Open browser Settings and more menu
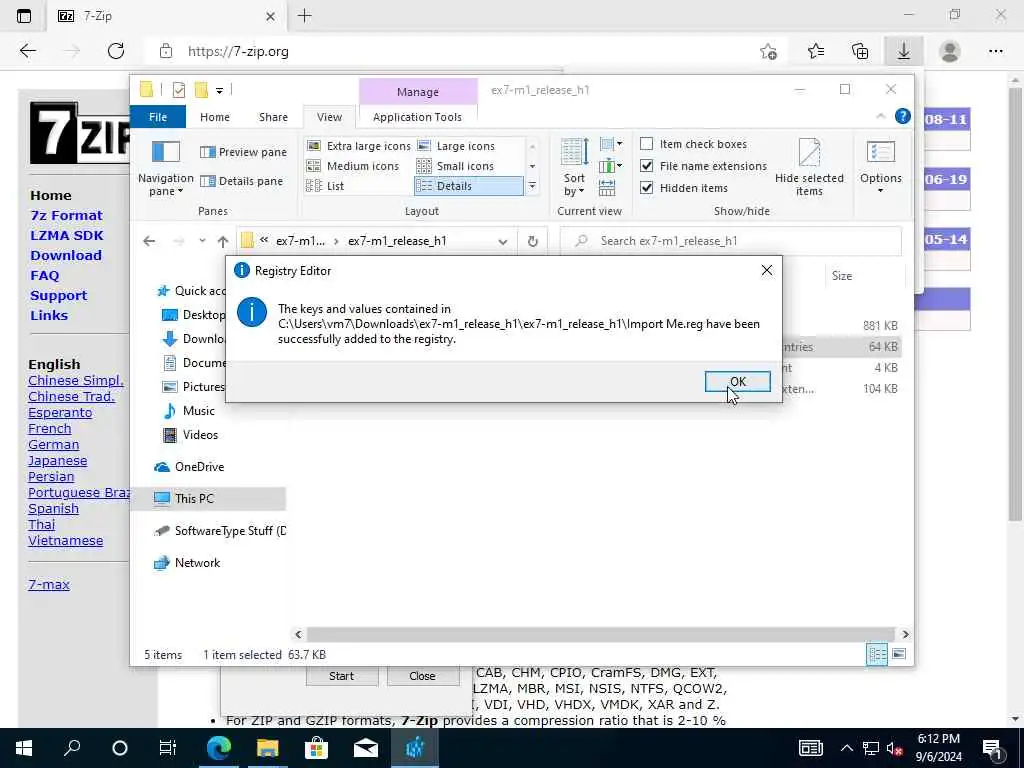Viewport: 1024px width, 768px height. pyautogui.click(x=995, y=51)
